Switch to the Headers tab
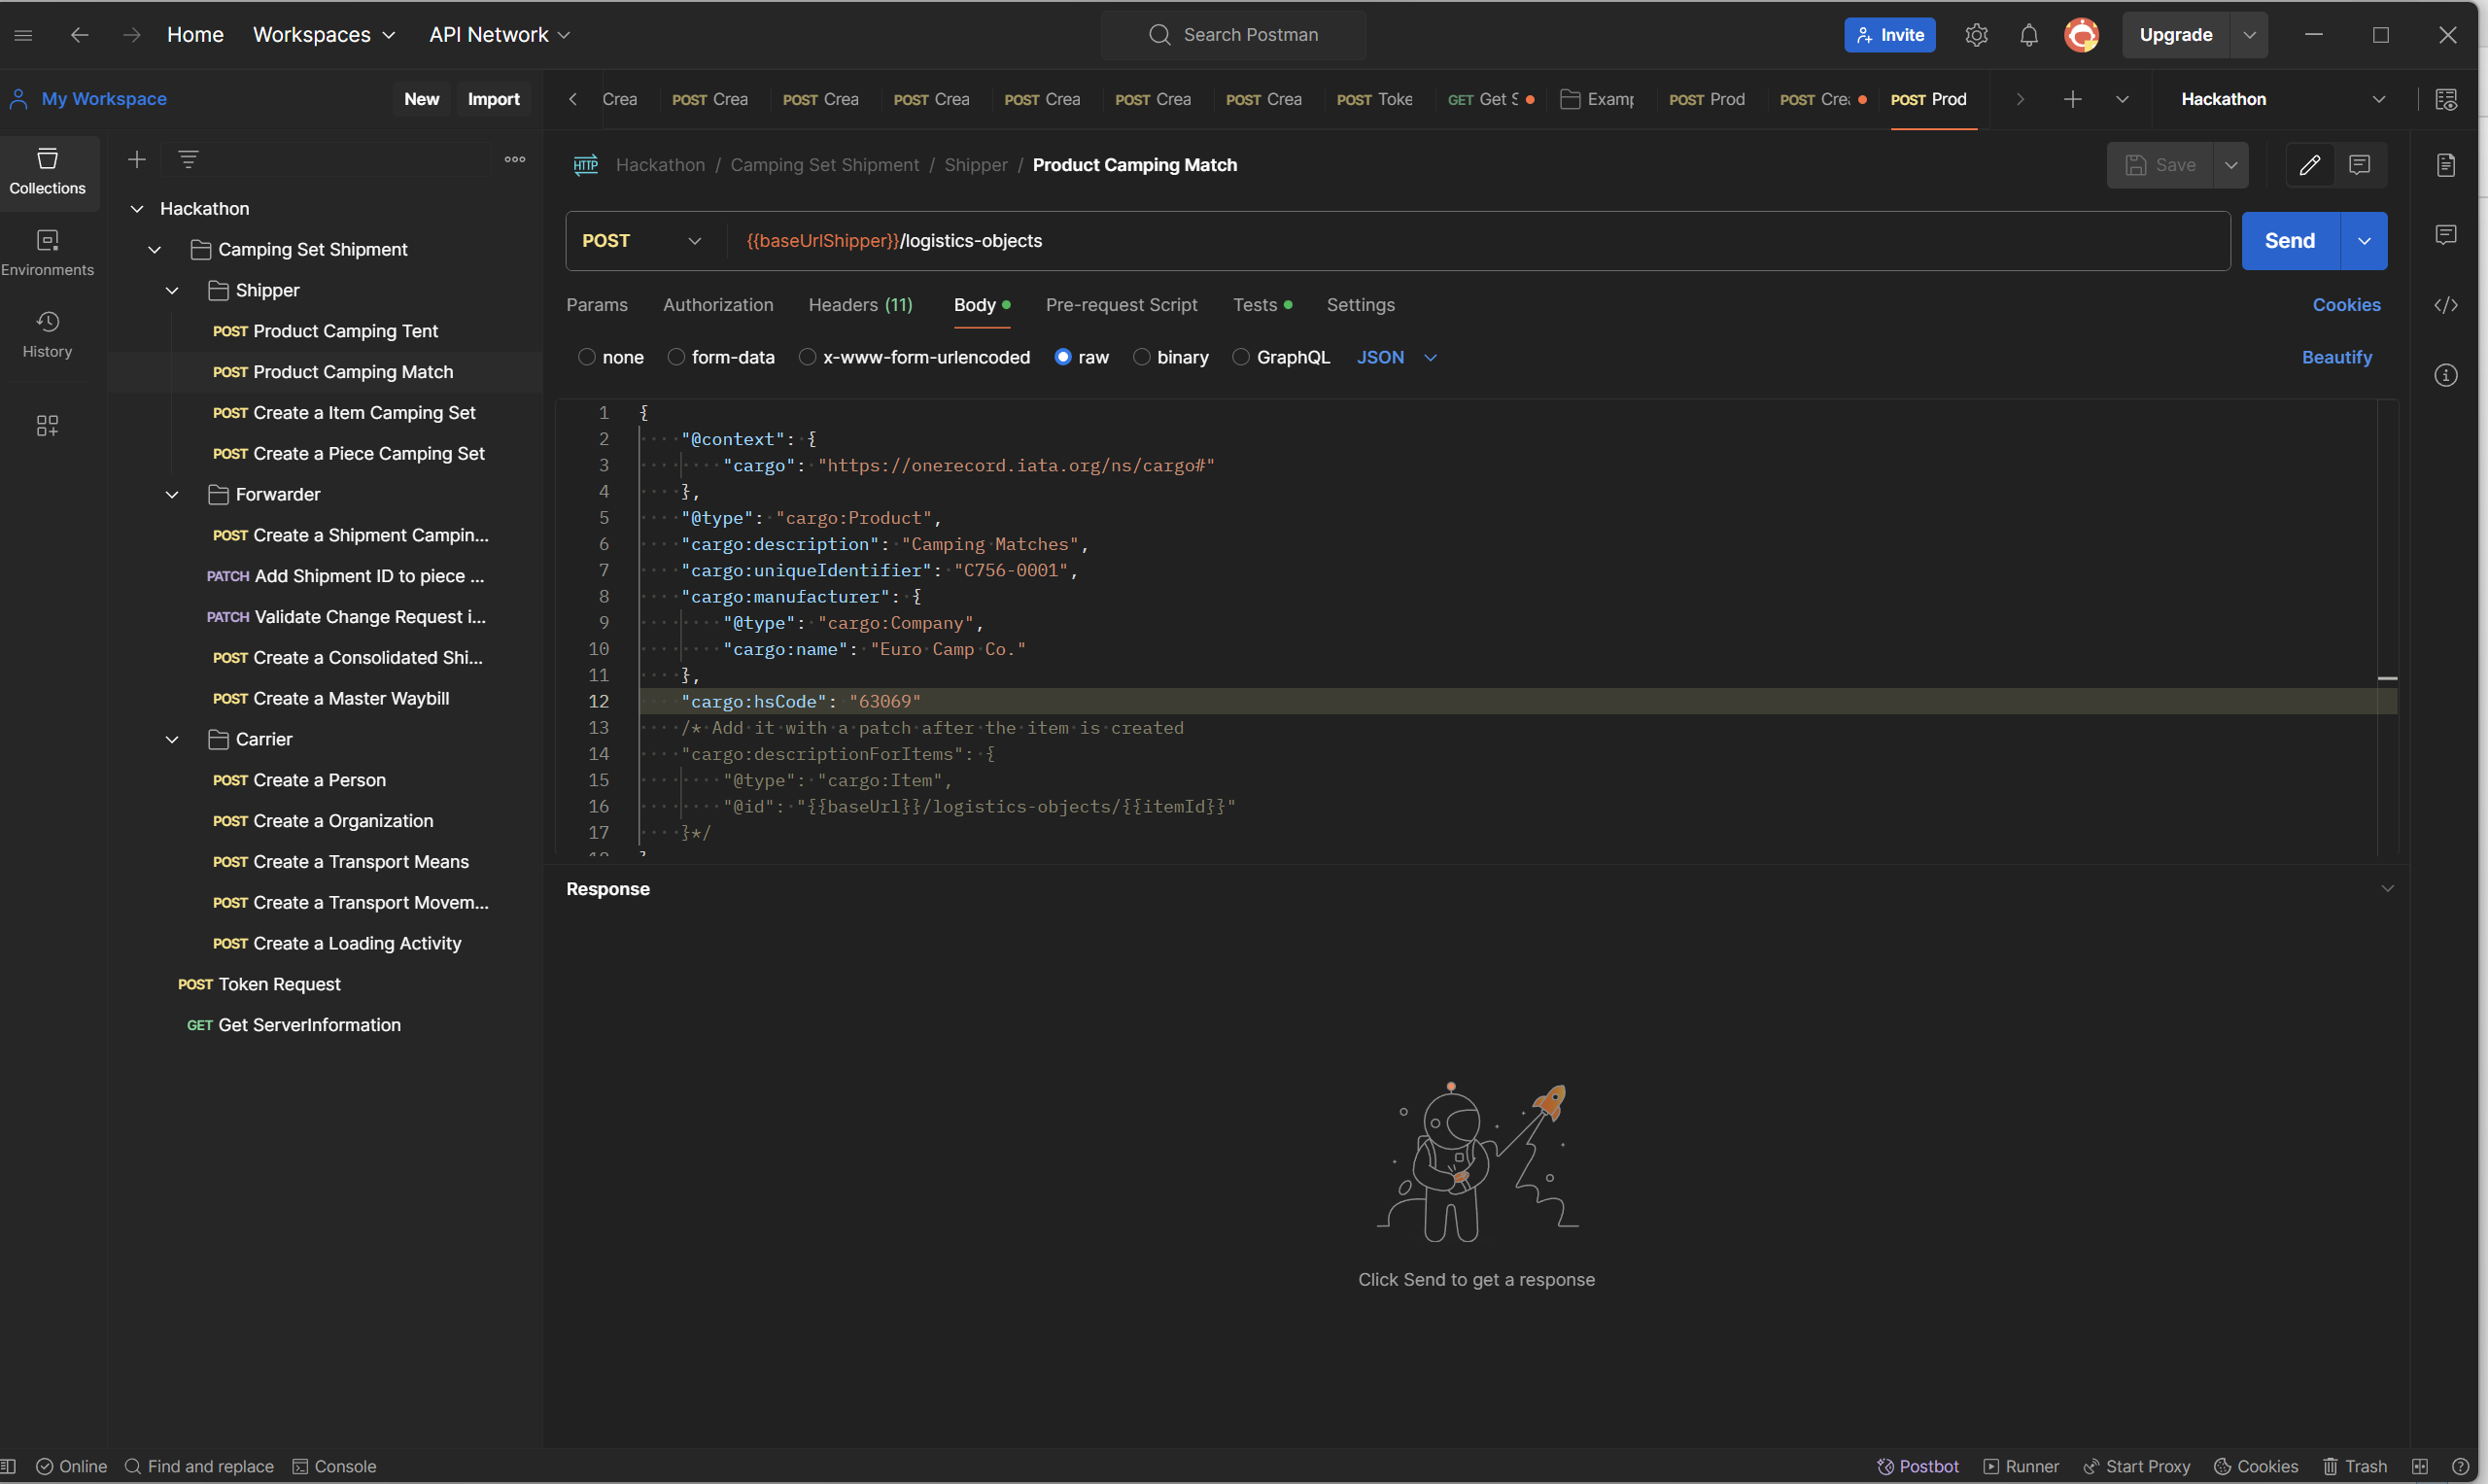 point(860,305)
